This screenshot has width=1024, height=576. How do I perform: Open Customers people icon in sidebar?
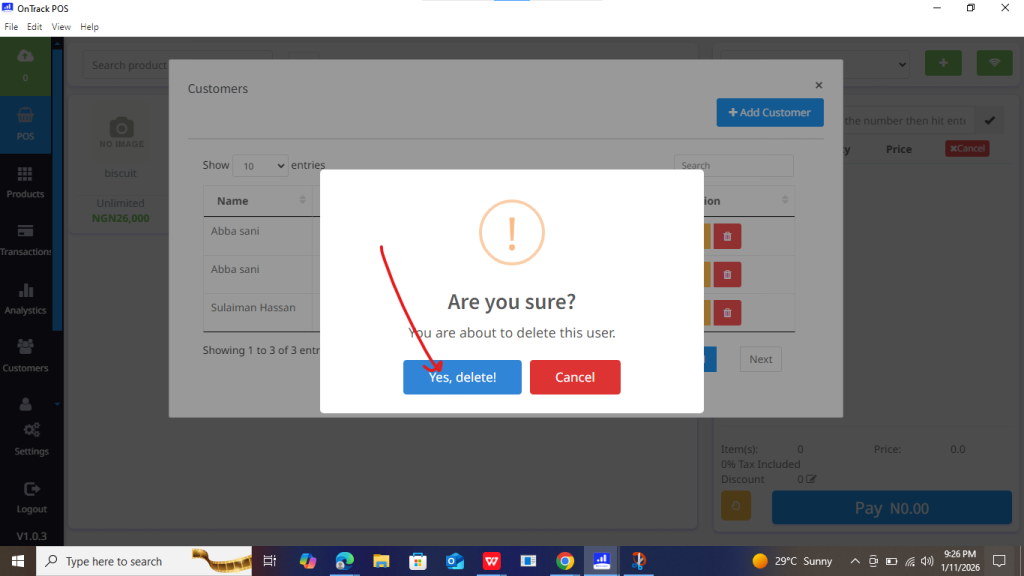pos(26,355)
